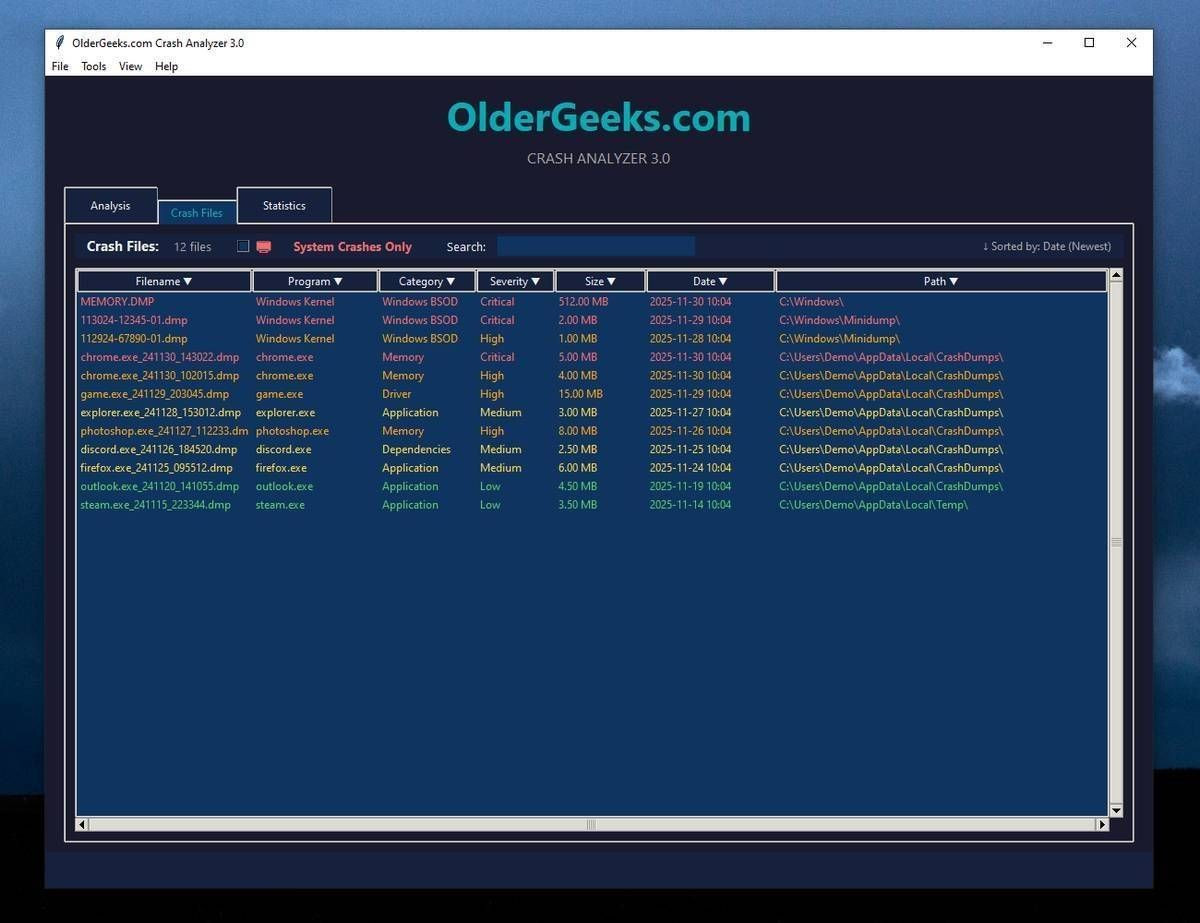
Task: Maximize the Crash Analyzer window
Action: tap(1089, 43)
